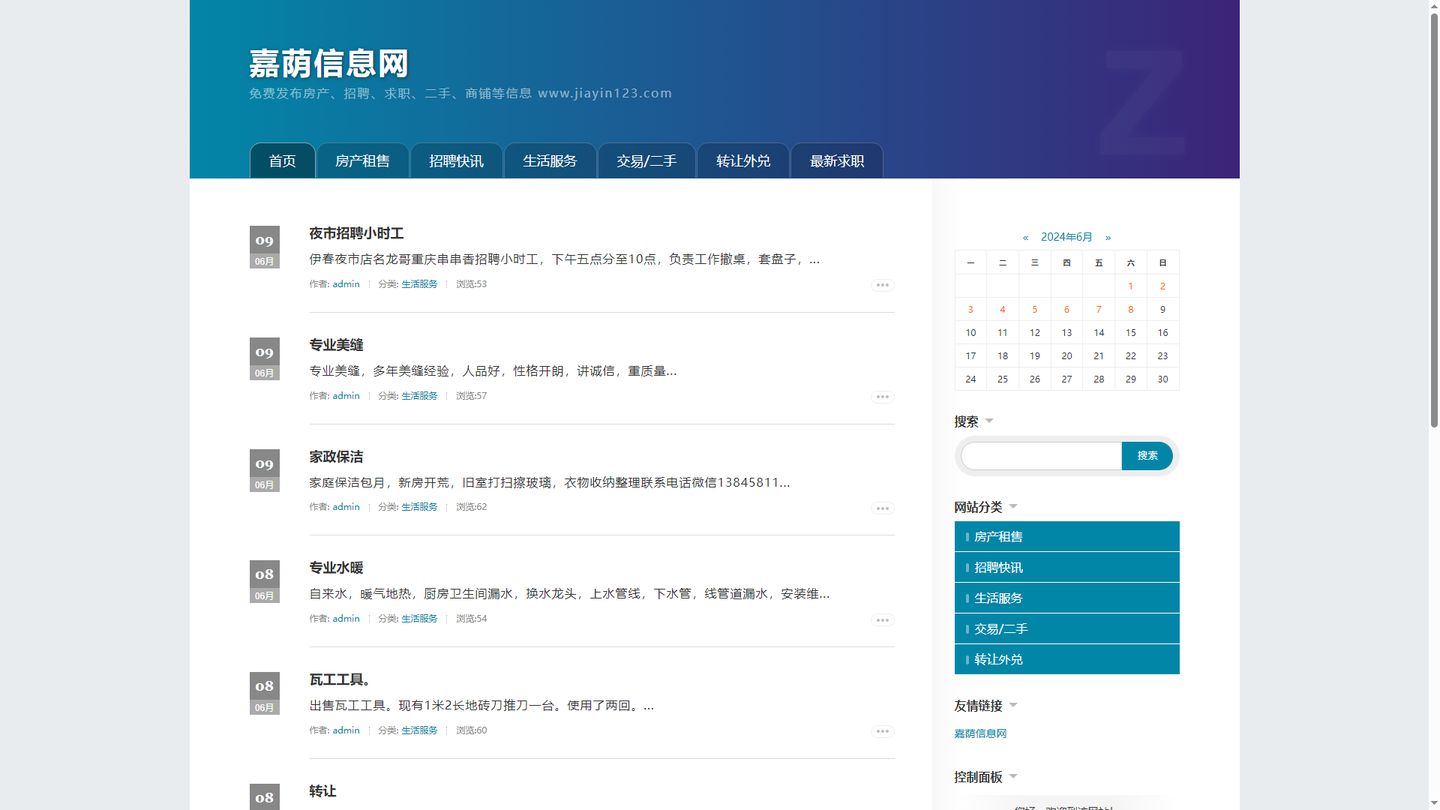Collapse the 友情链接 sidebar section arrow
The width and height of the screenshot is (1440, 810).
tap(1013, 705)
